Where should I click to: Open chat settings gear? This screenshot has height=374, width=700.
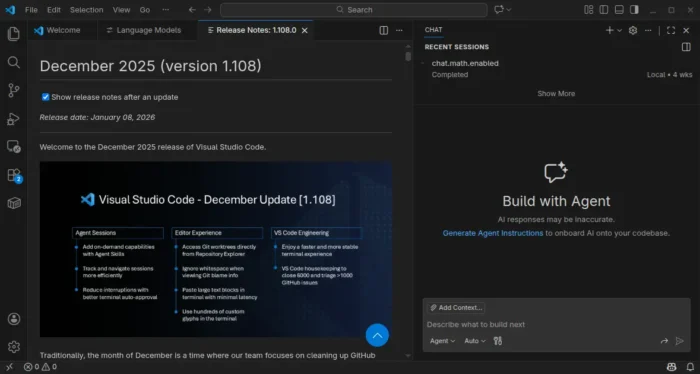tap(633, 30)
